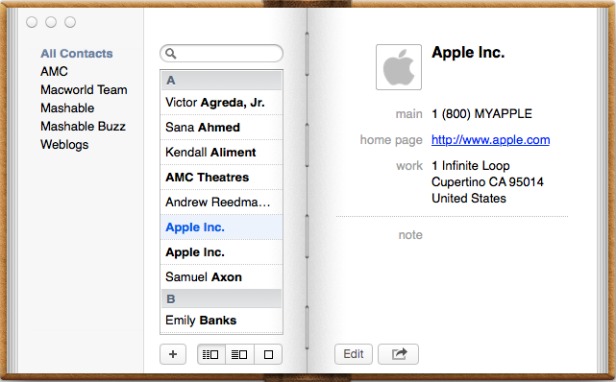
Task: Click the leftmost window close button
Action: pyautogui.click(x=32, y=22)
